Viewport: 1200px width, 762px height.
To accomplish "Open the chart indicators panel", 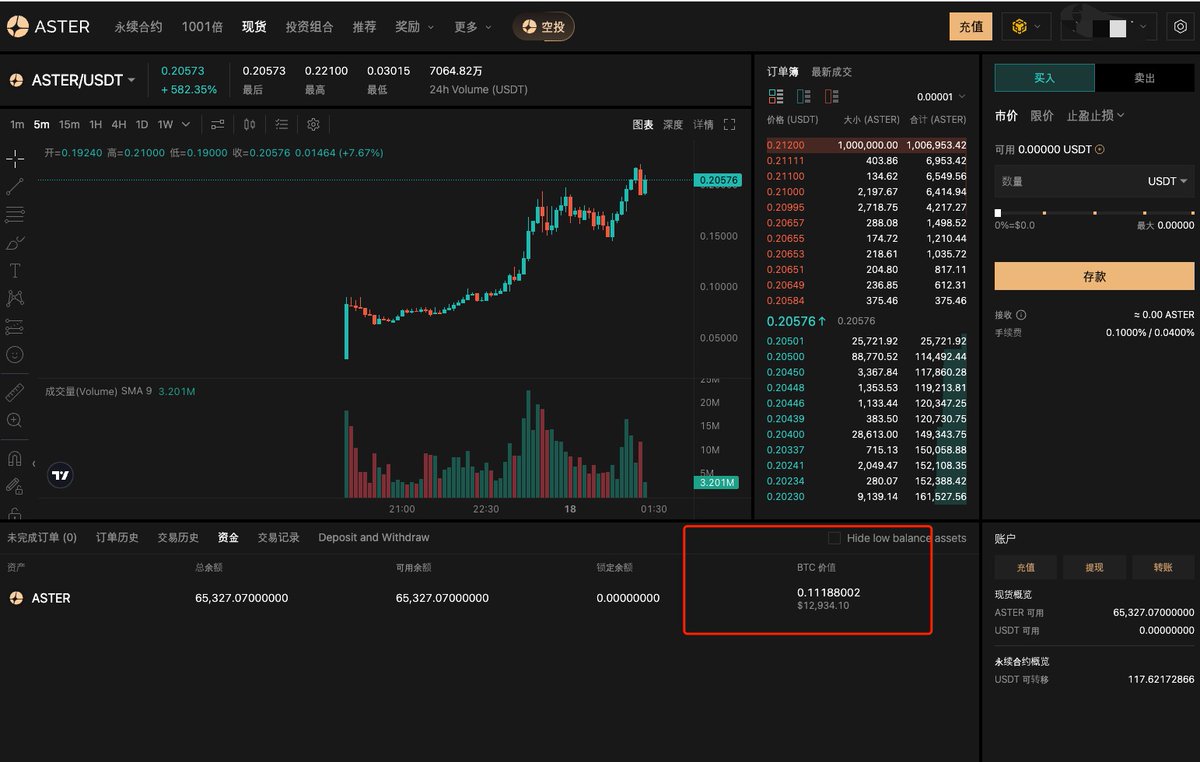I will 217,124.
